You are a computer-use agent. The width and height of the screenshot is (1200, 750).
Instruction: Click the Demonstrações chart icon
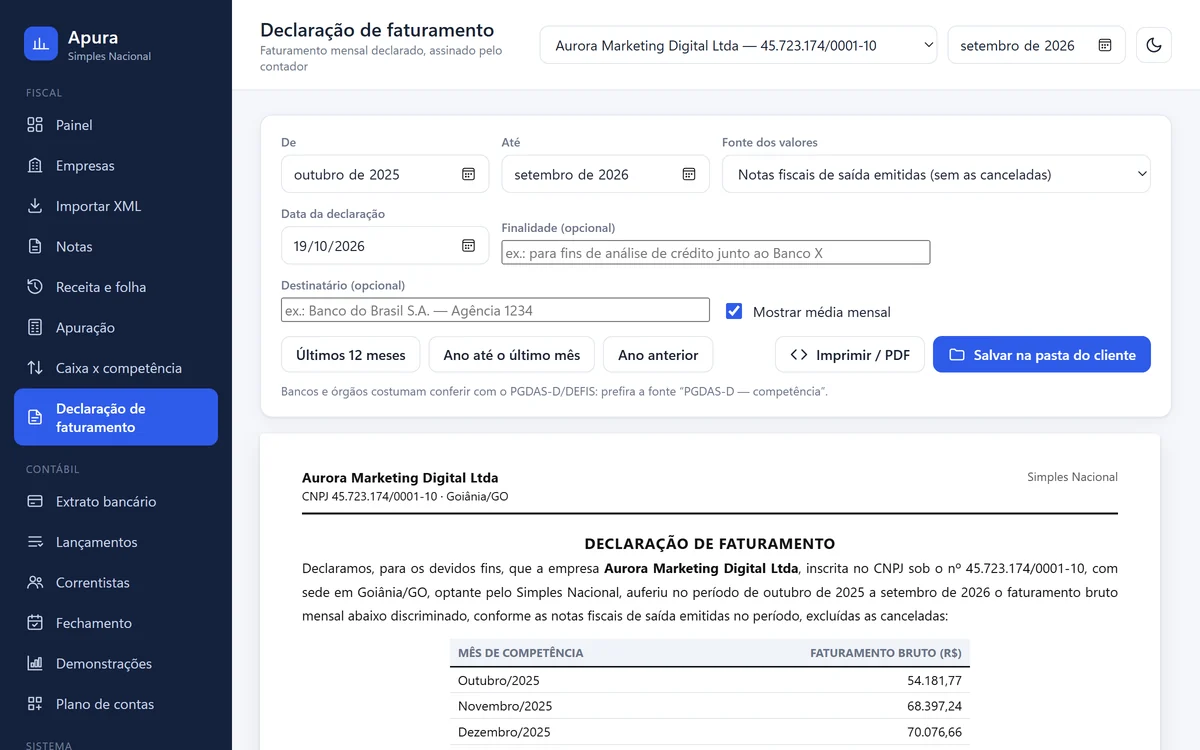[35, 664]
